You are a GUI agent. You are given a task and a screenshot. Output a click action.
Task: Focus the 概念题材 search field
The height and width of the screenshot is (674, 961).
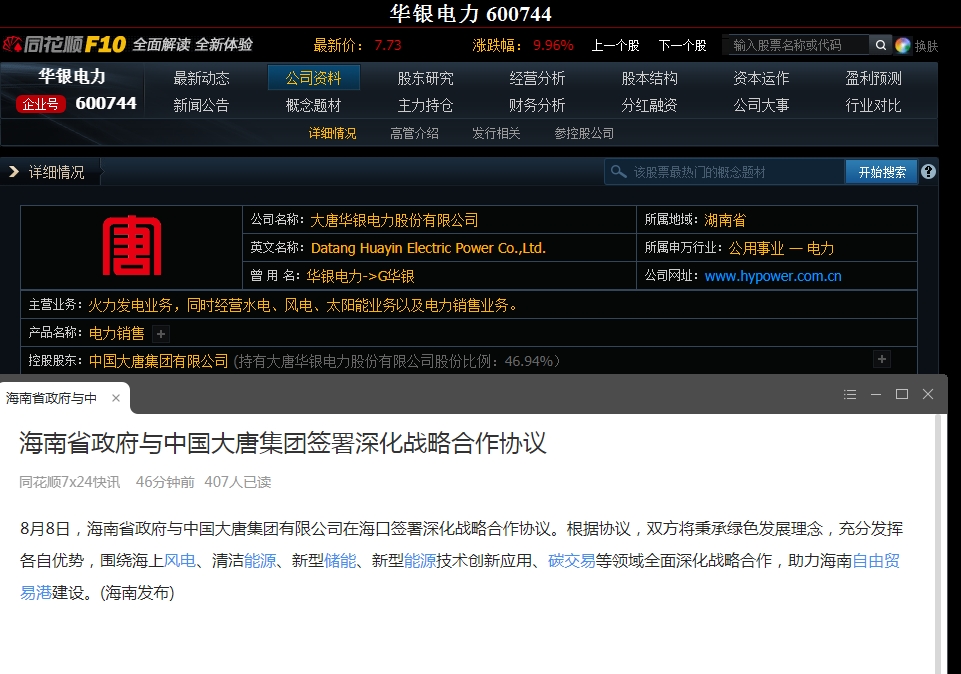[x=724, y=172]
